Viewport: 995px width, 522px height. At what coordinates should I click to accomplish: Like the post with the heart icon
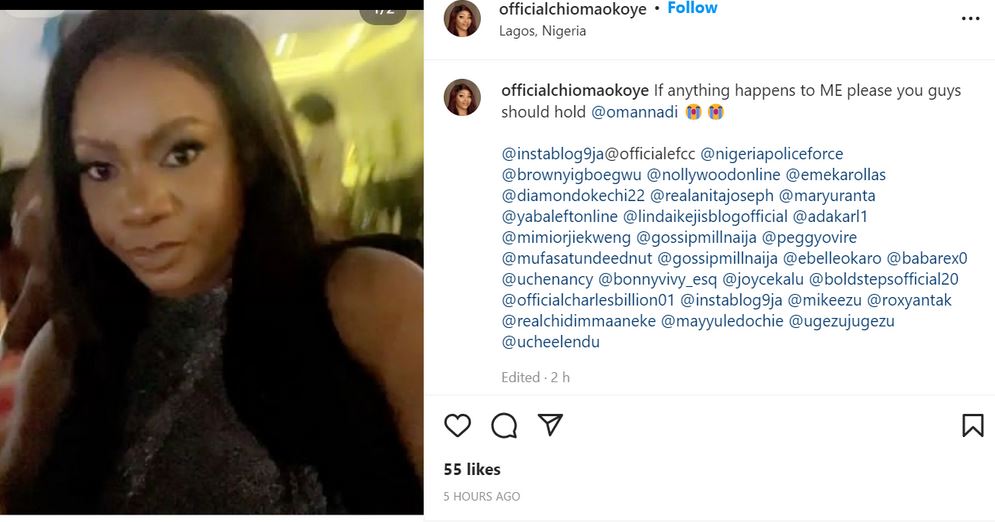tap(457, 426)
